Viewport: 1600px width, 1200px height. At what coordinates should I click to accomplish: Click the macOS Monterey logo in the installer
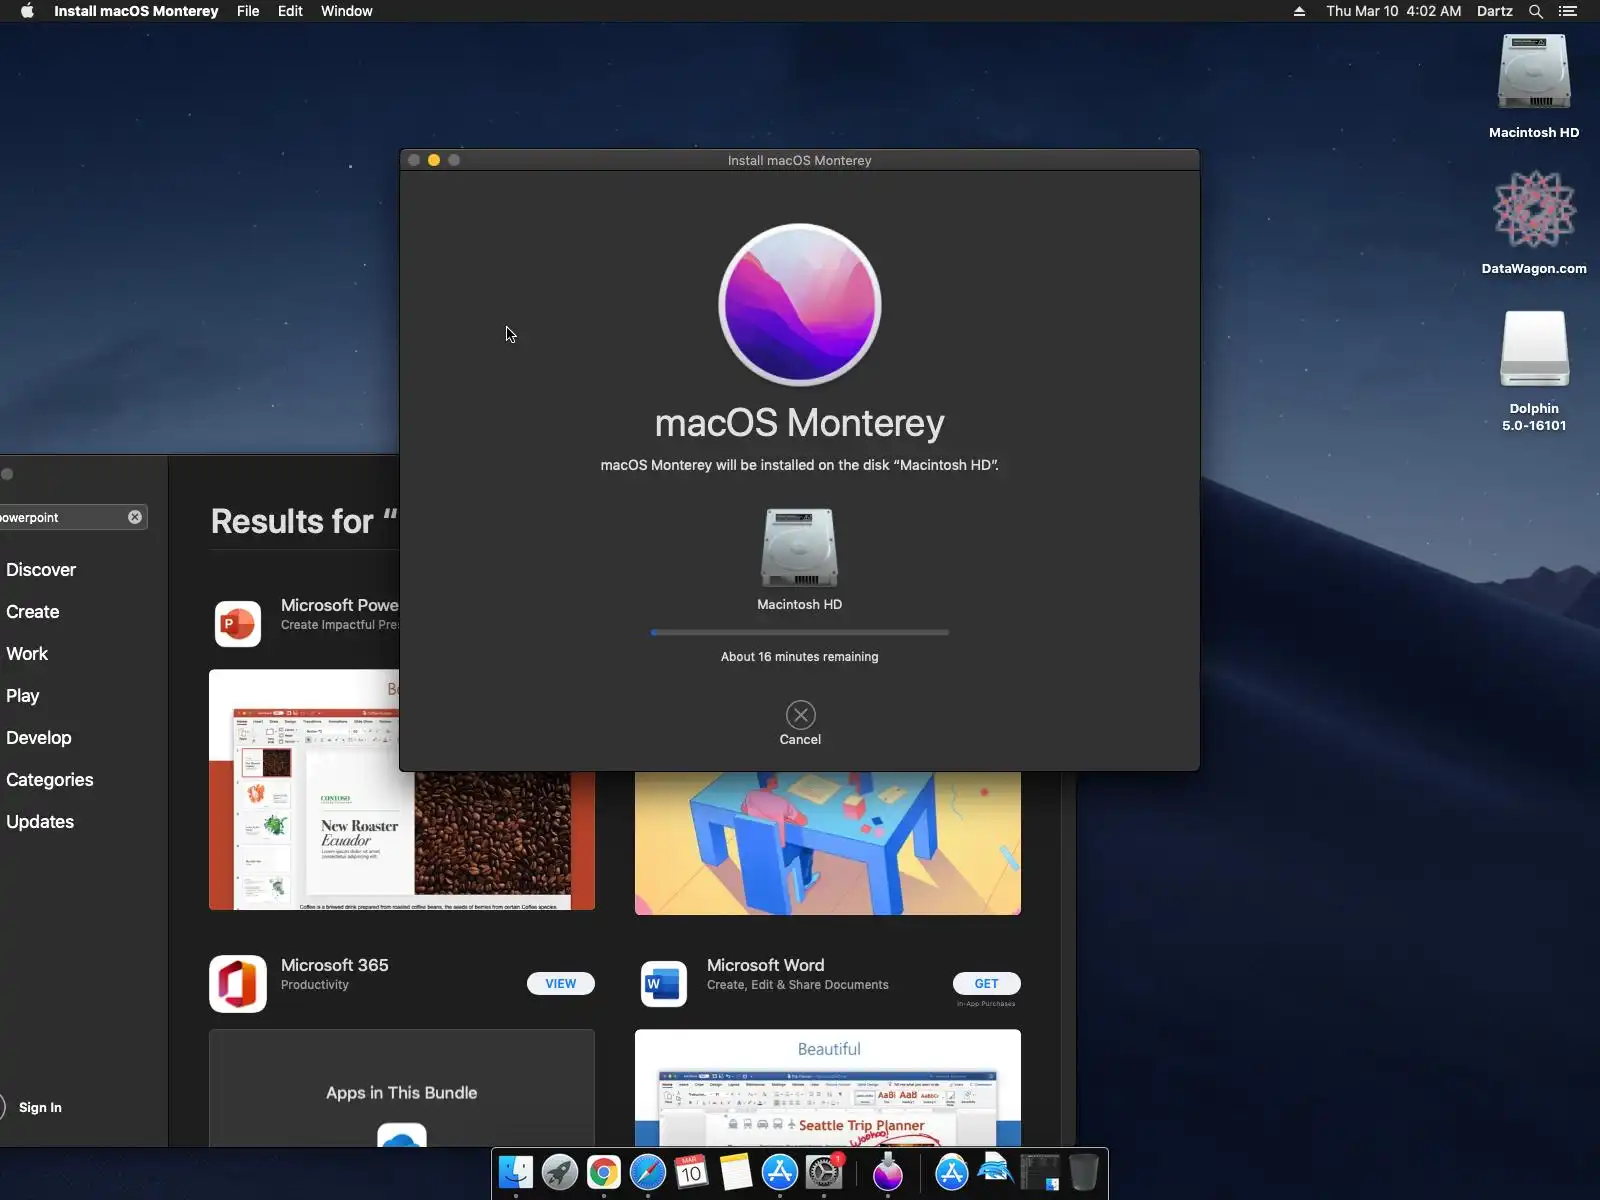(800, 304)
